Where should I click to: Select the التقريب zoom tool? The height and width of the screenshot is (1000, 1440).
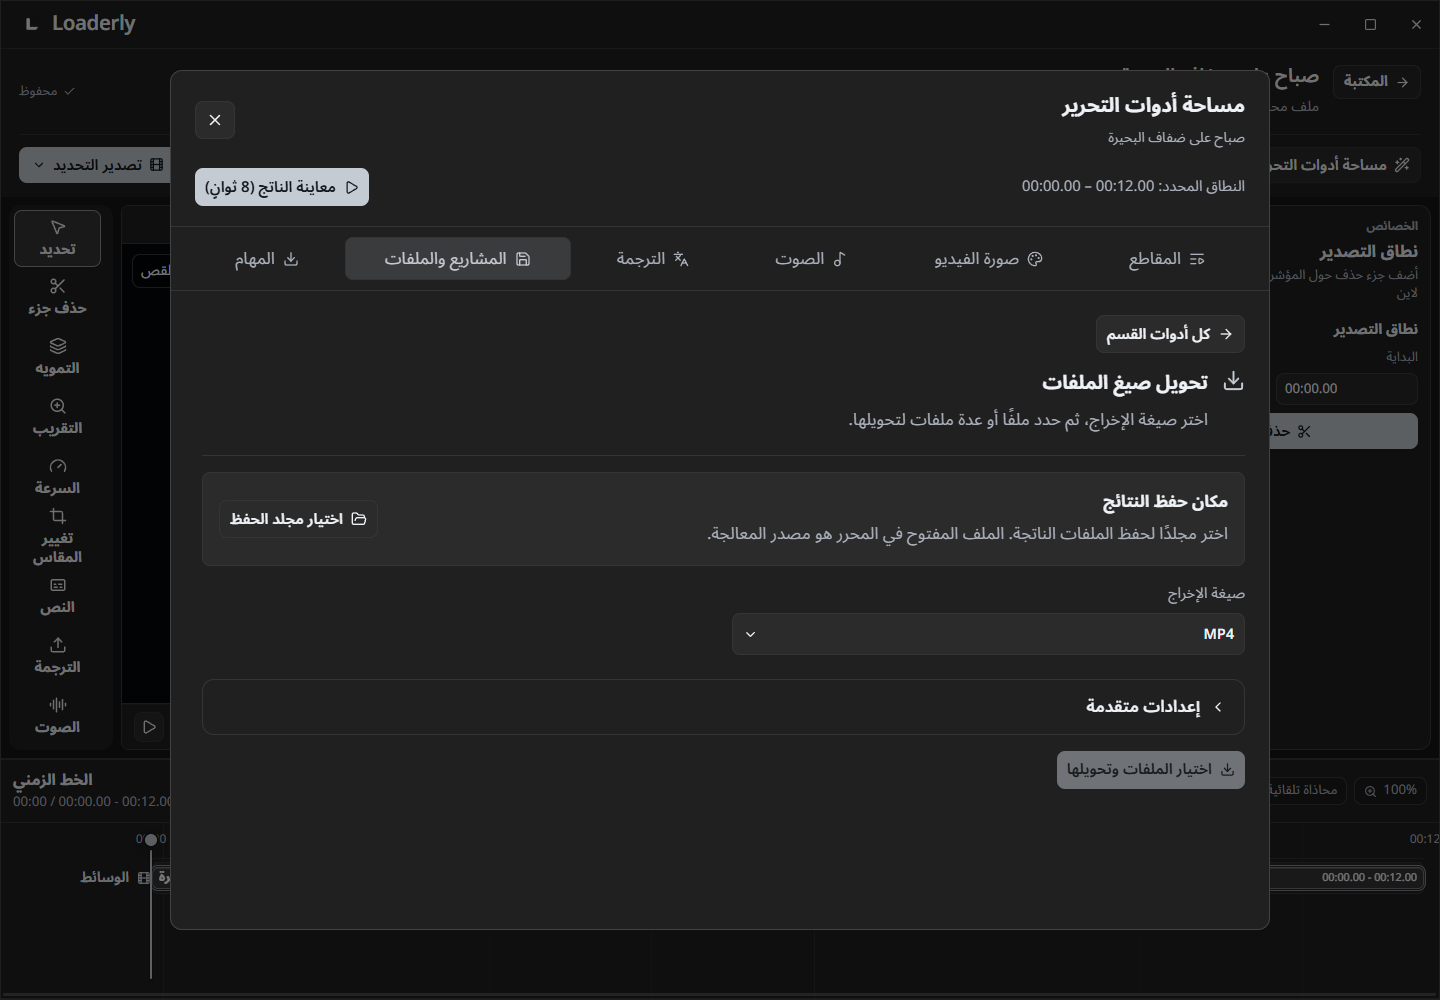point(57,417)
